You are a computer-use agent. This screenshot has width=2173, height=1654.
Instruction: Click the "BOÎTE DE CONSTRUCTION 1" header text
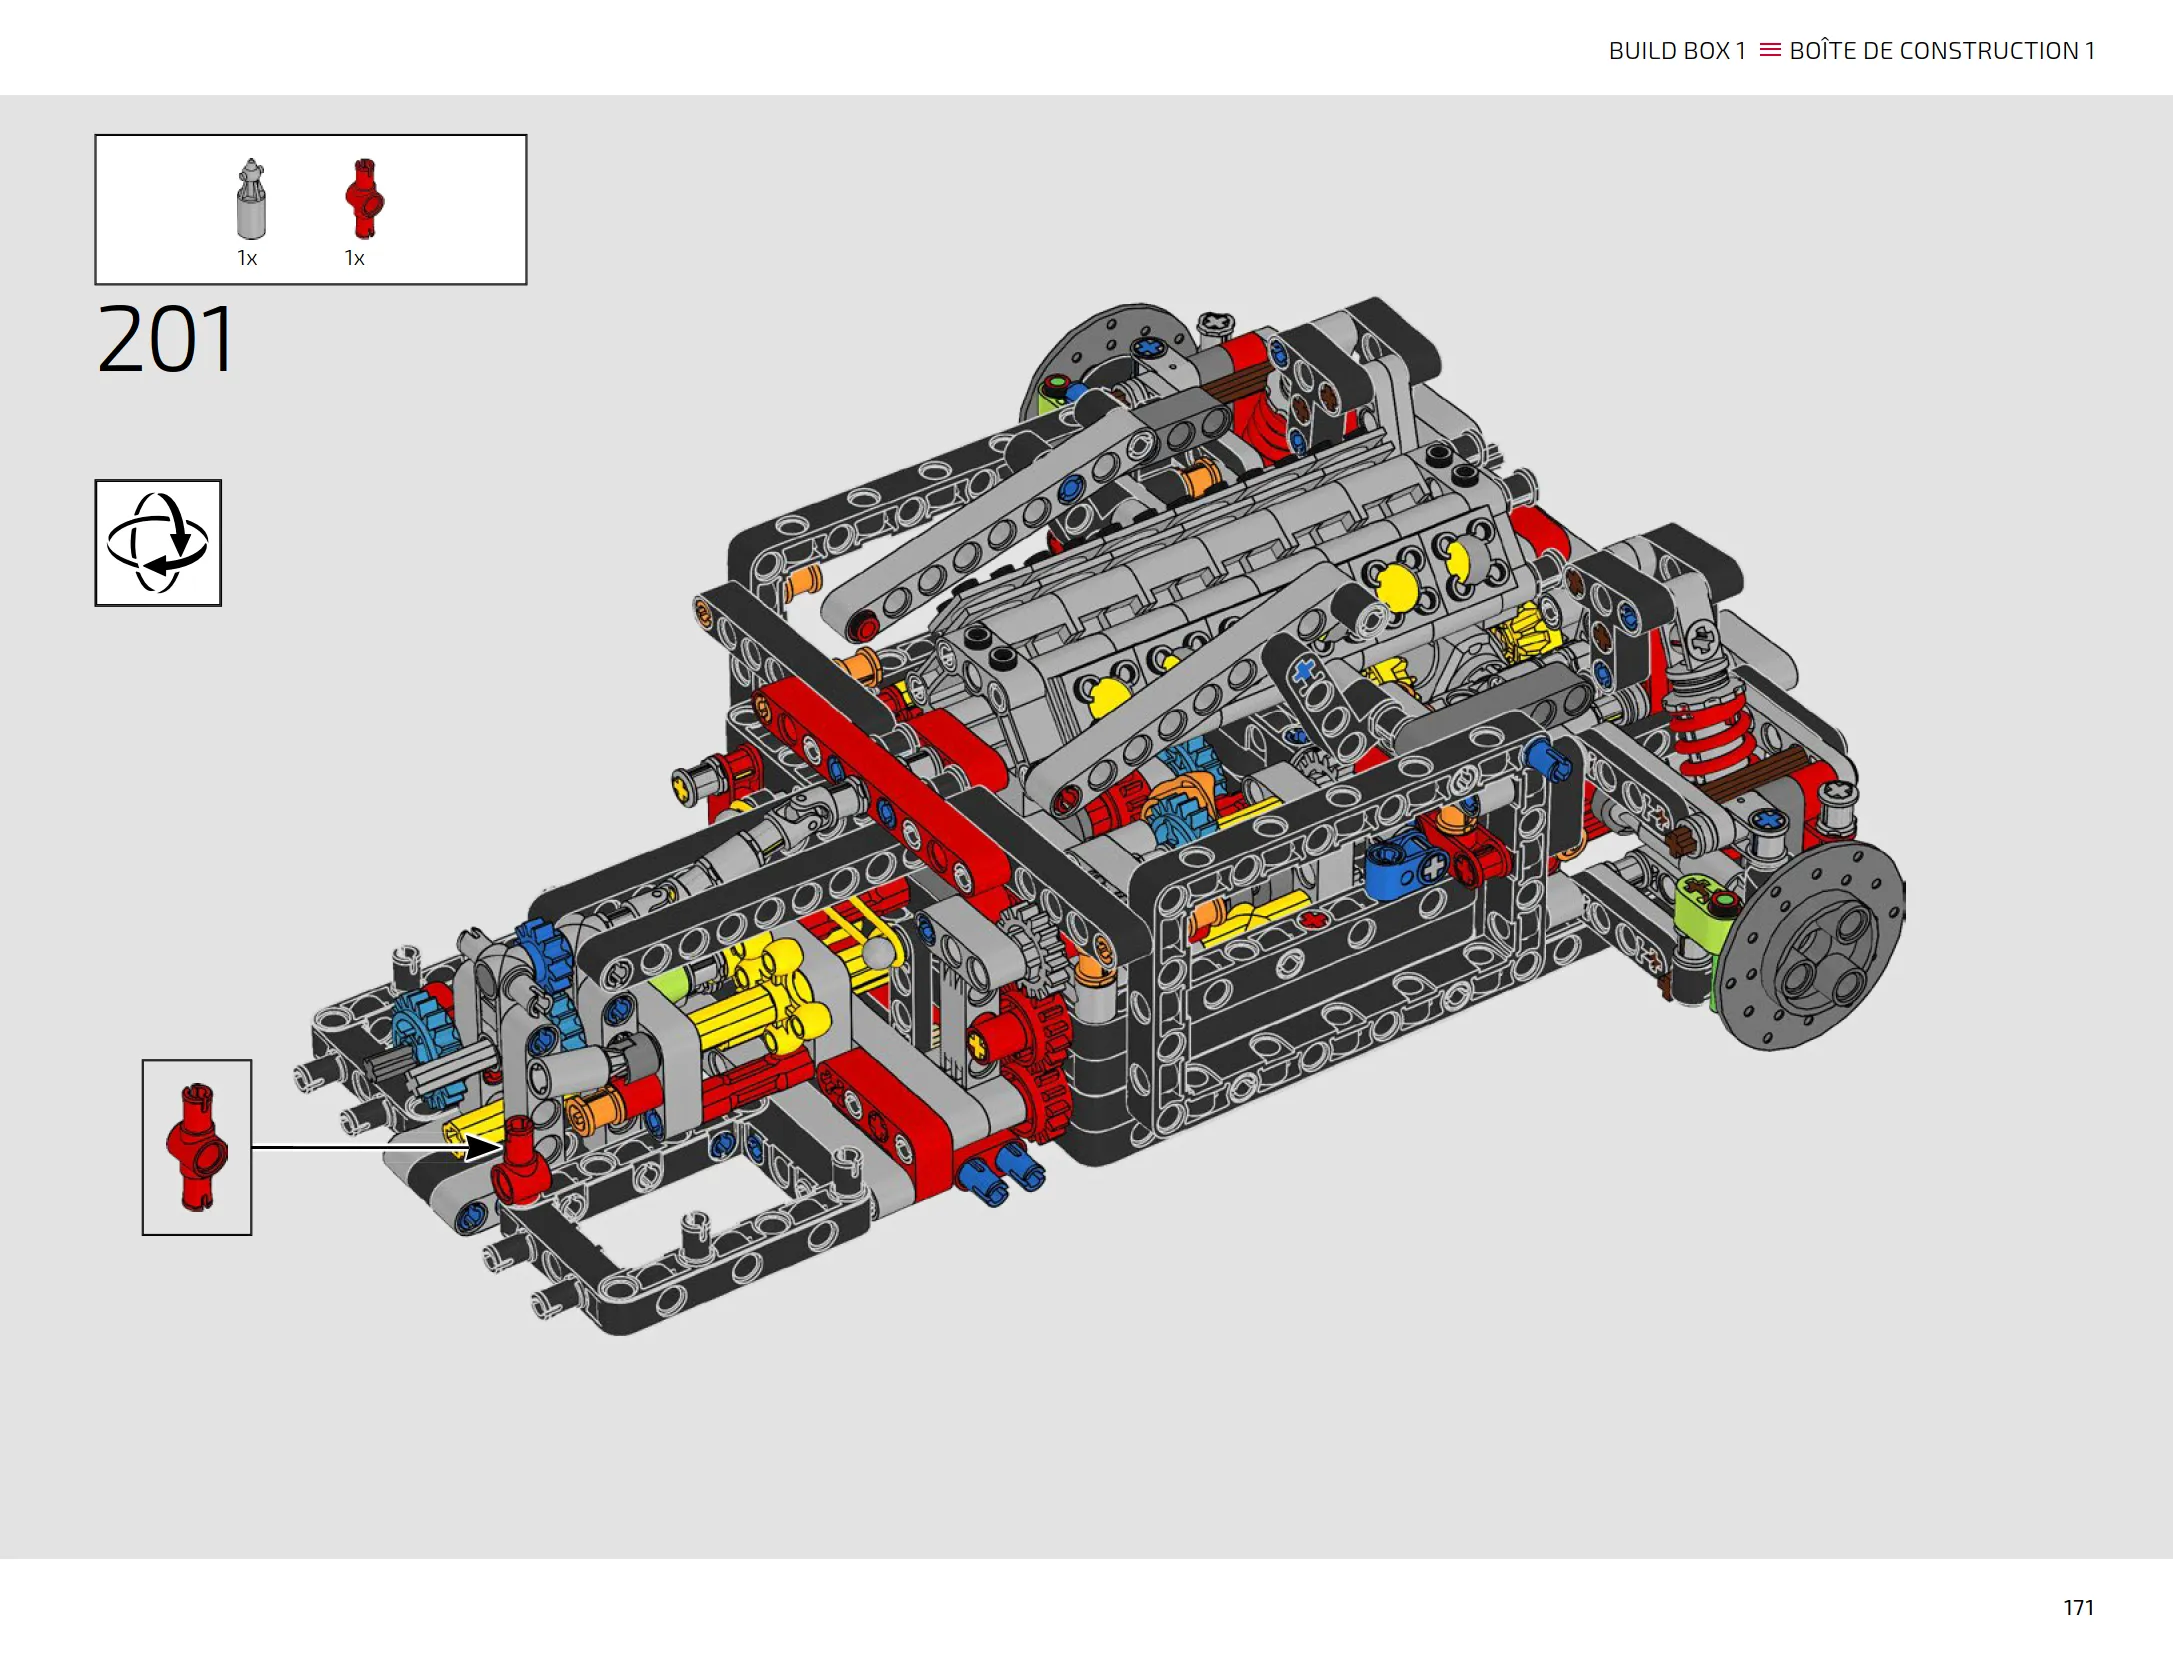pyautogui.click(x=1942, y=51)
